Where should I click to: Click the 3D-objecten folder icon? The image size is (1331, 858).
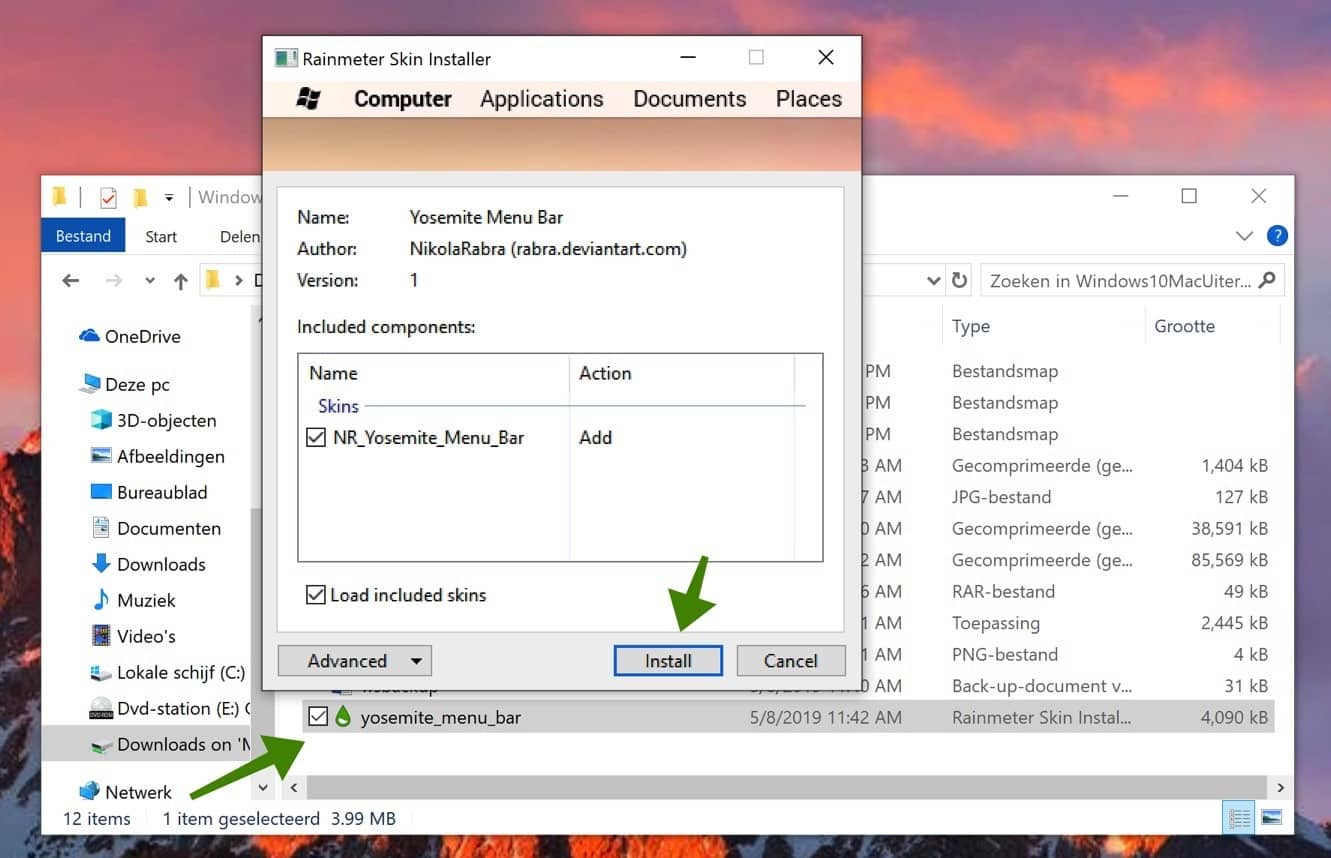click(101, 420)
